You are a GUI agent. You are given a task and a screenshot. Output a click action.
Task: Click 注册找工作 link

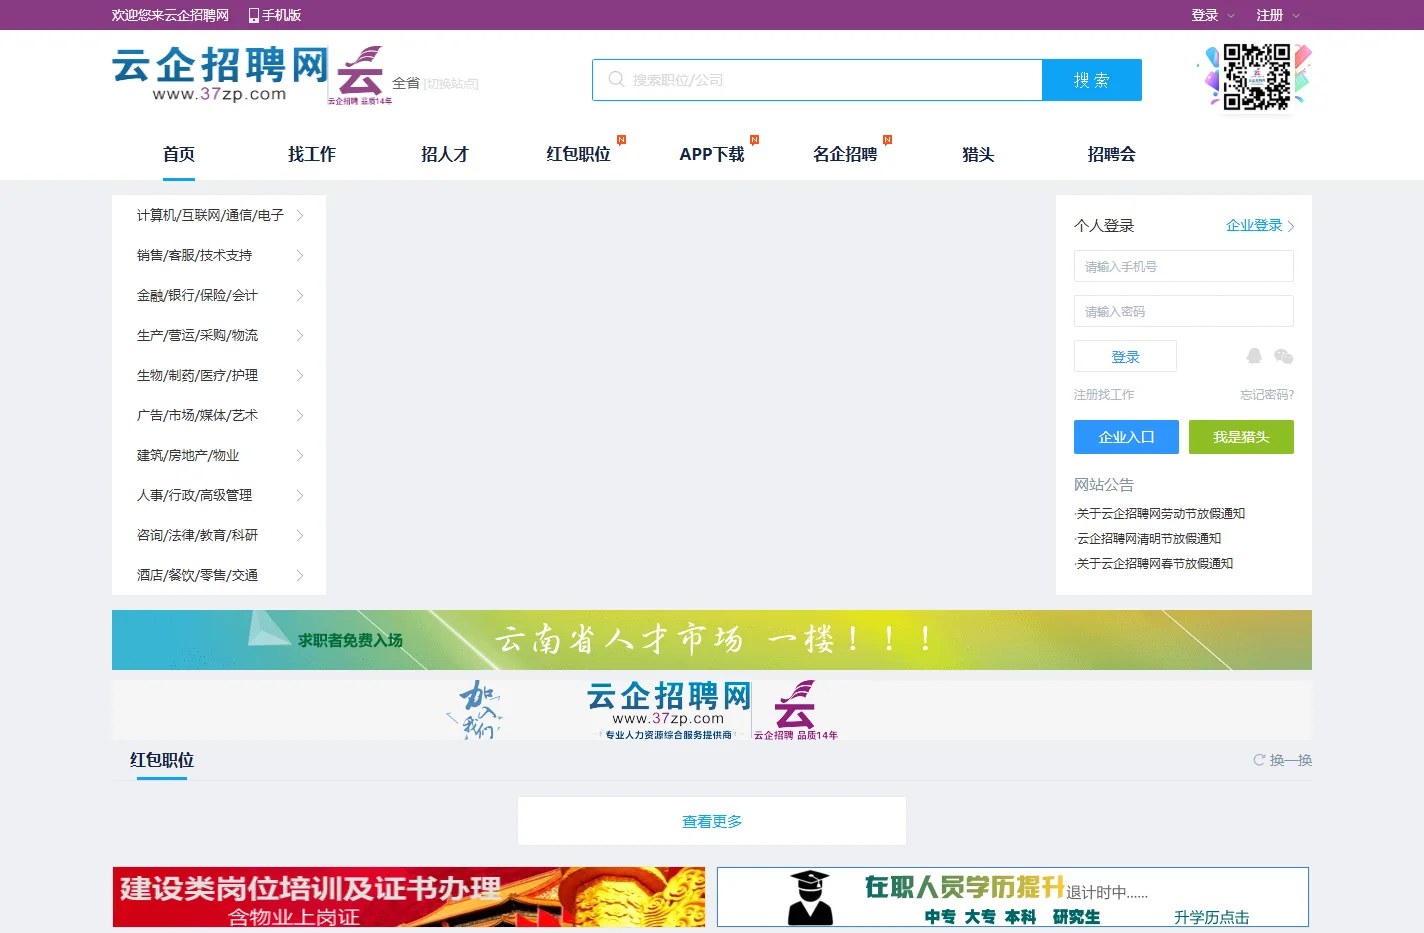1104,394
